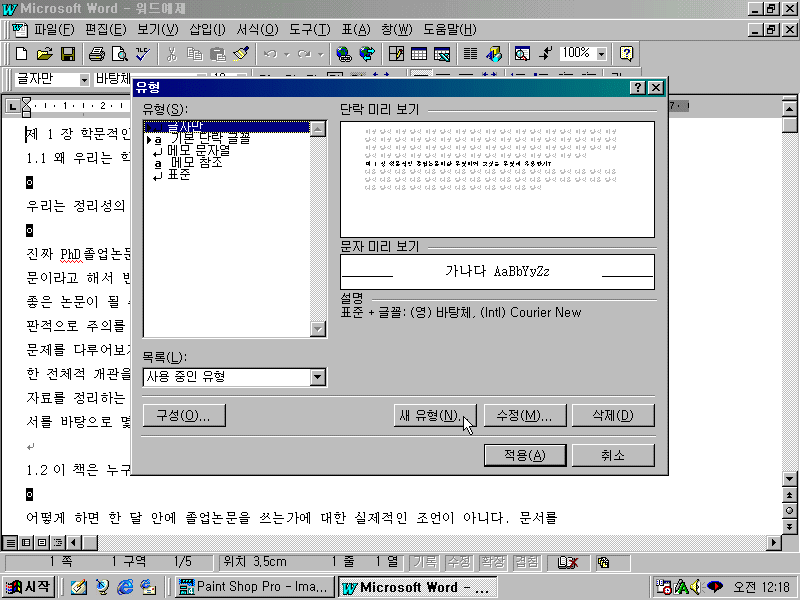The width and height of the screenshot is (800, 600).
Task: Switch to Outline view icon
Action: [x=58, y=542]
